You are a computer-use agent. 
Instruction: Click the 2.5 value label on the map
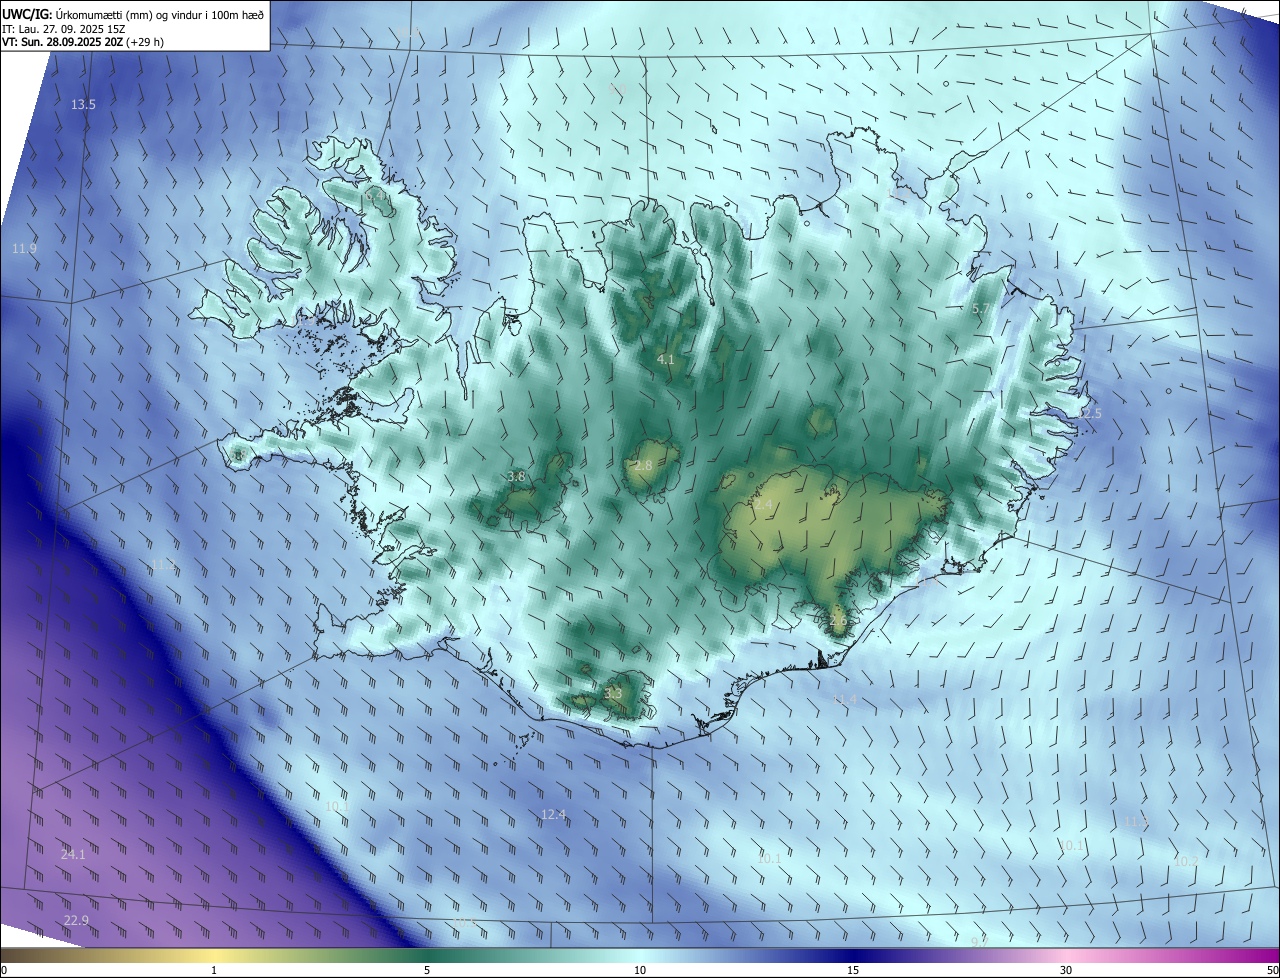point(1092,413)
